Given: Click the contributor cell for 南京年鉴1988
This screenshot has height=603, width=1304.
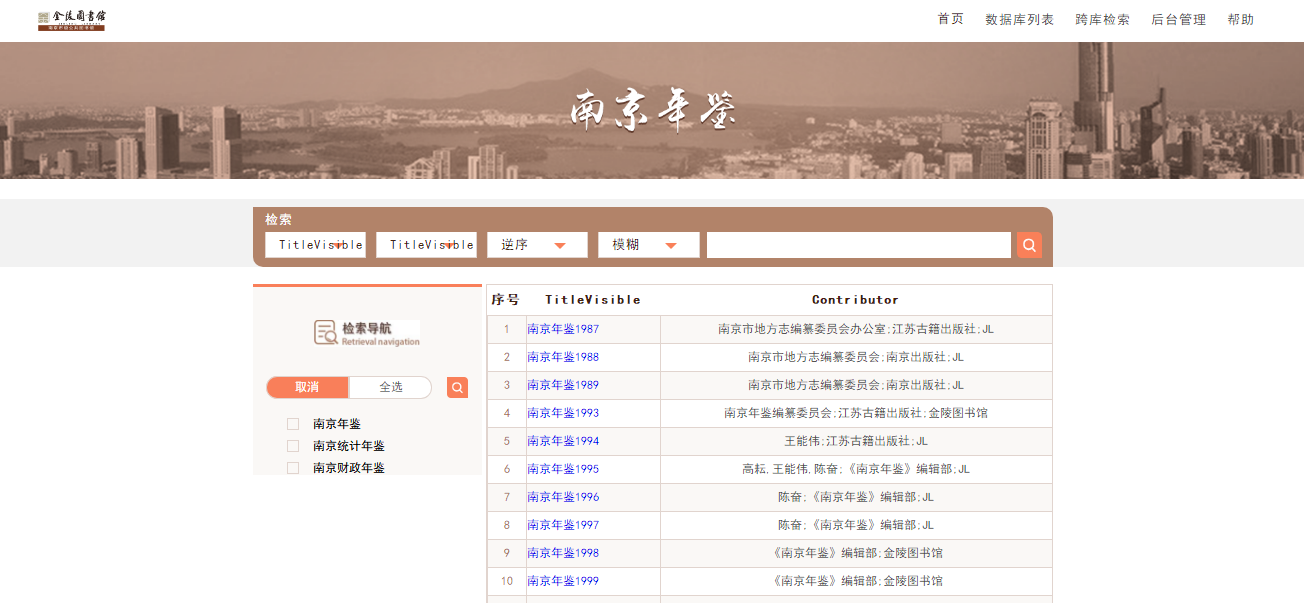Looking at the screenshot, I should pos(856,357).
